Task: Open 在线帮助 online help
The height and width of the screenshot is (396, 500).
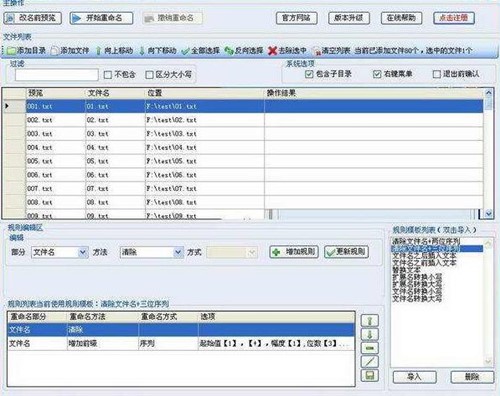Action: [x=401, y=18]
